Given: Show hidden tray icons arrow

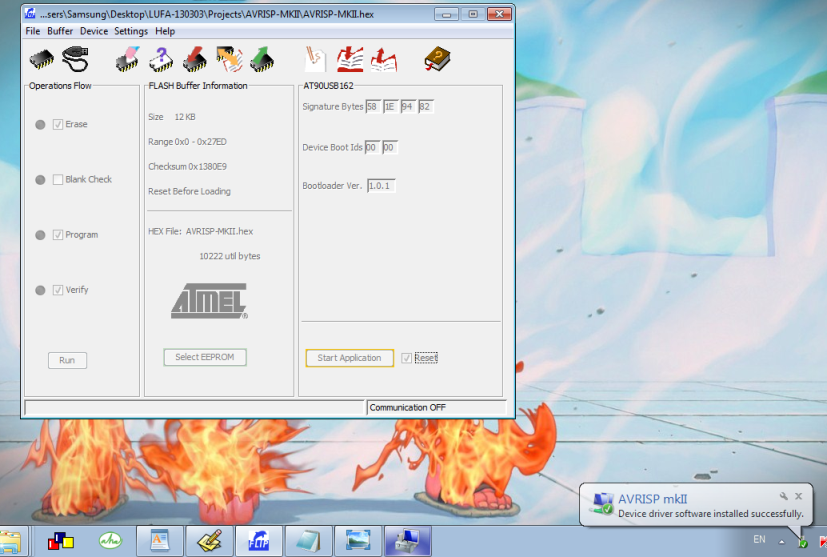Looking at the screenshot, I should point(782,542).
